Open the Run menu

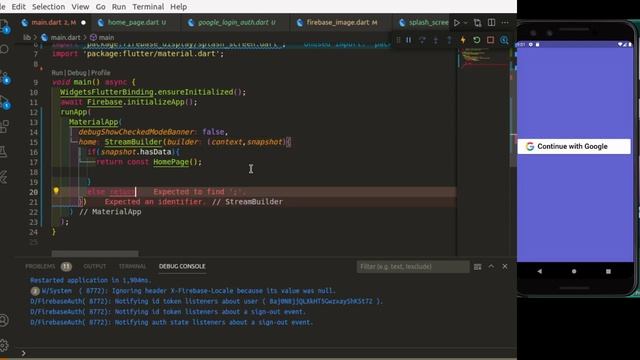(119, 7)
